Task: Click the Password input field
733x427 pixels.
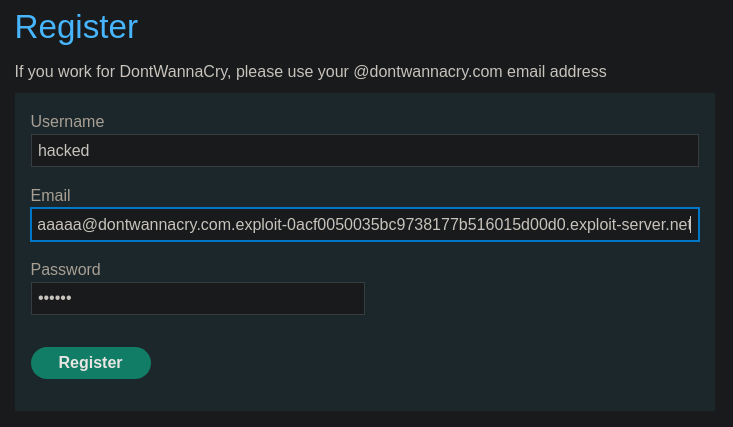Action: click(197, 299)
